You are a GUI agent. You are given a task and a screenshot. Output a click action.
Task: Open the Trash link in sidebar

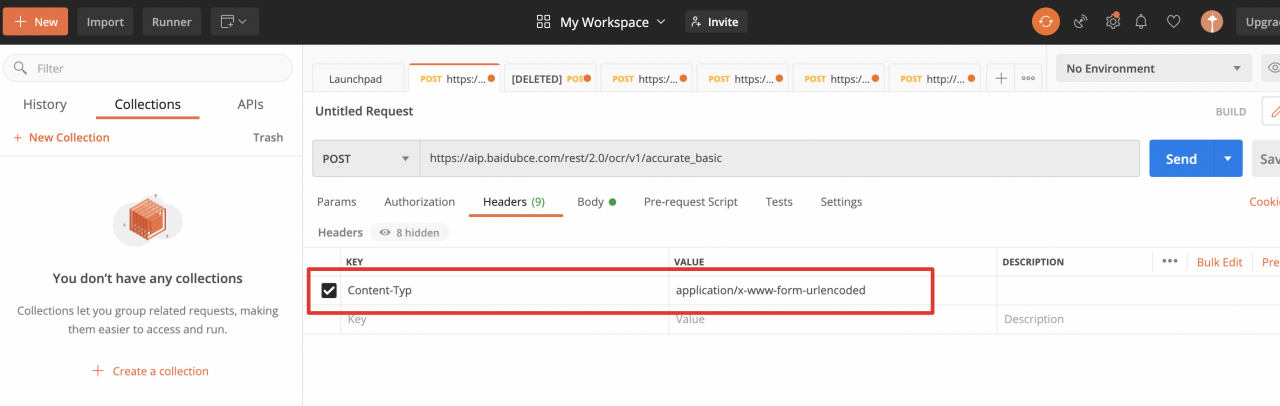pos(268,137)
